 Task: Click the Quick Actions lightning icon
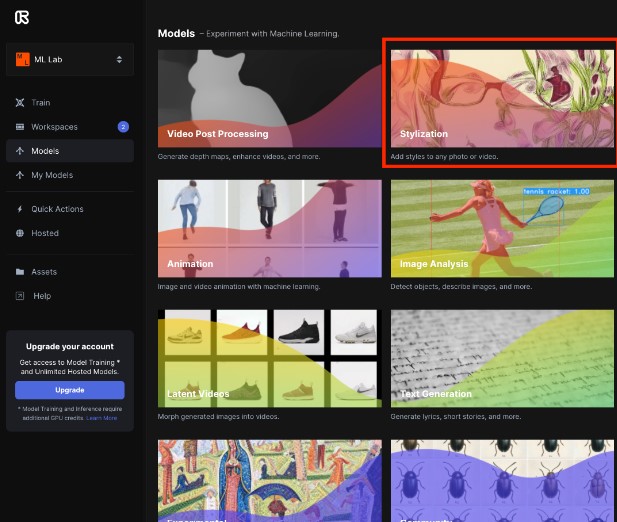20,209
